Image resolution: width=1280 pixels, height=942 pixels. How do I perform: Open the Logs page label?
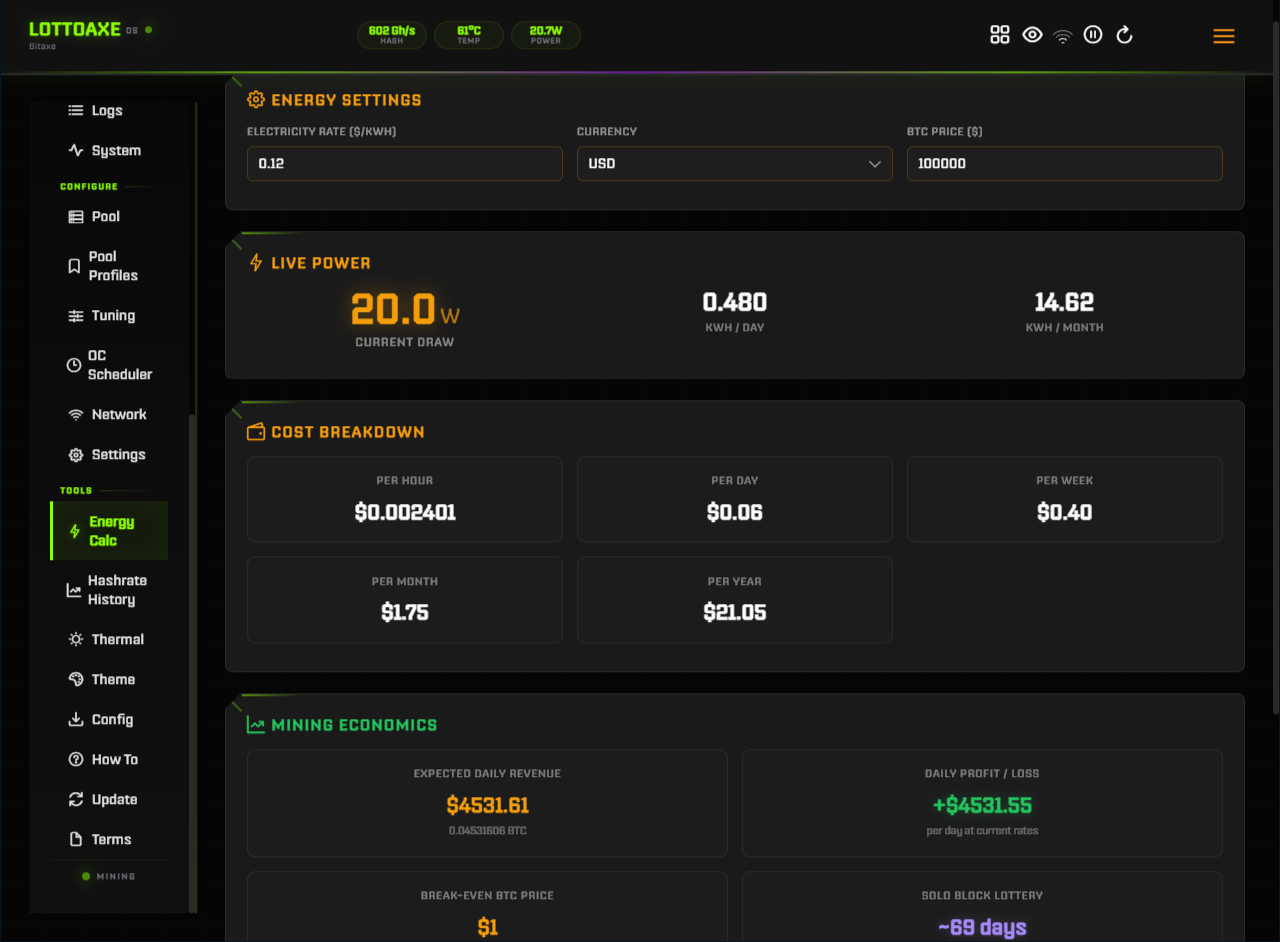pos(107,111)
